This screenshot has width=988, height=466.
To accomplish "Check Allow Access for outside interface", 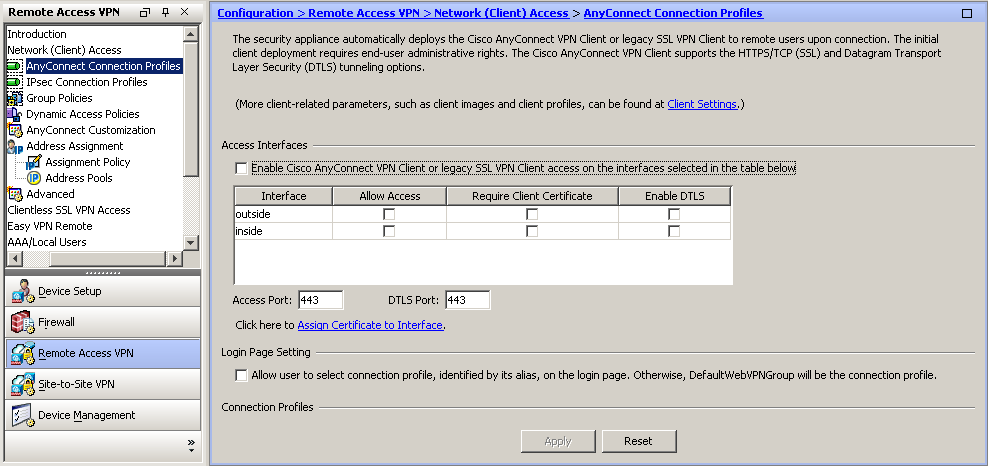I will pos(389,215).
